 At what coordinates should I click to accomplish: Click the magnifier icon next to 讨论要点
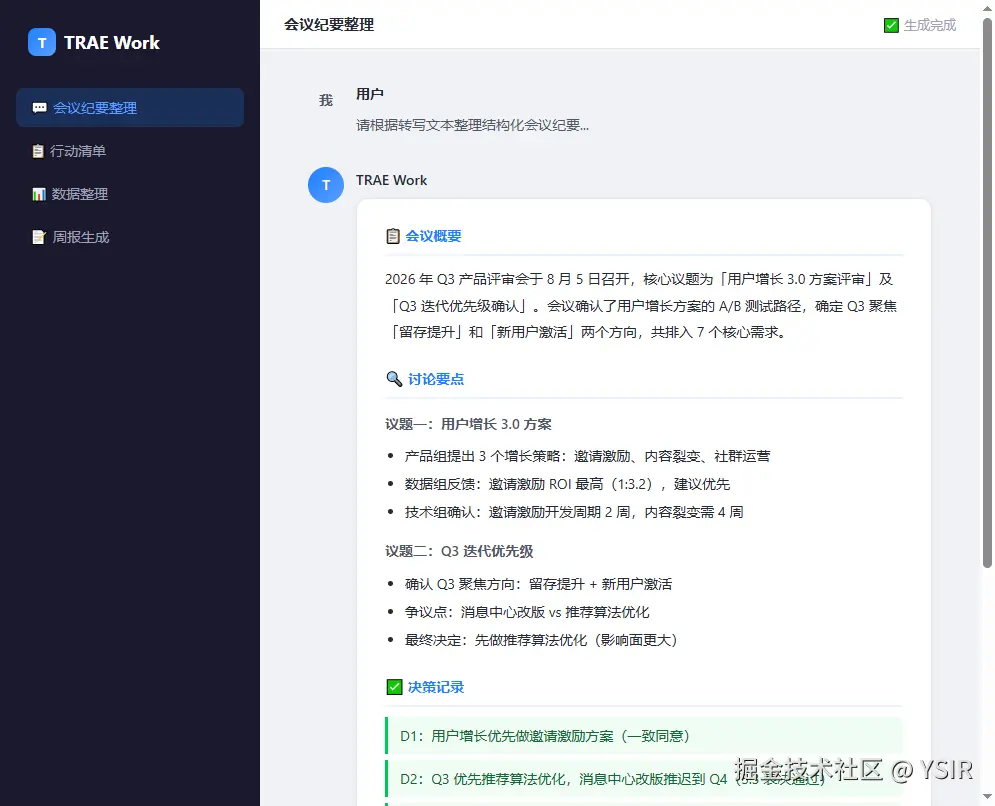394,379
